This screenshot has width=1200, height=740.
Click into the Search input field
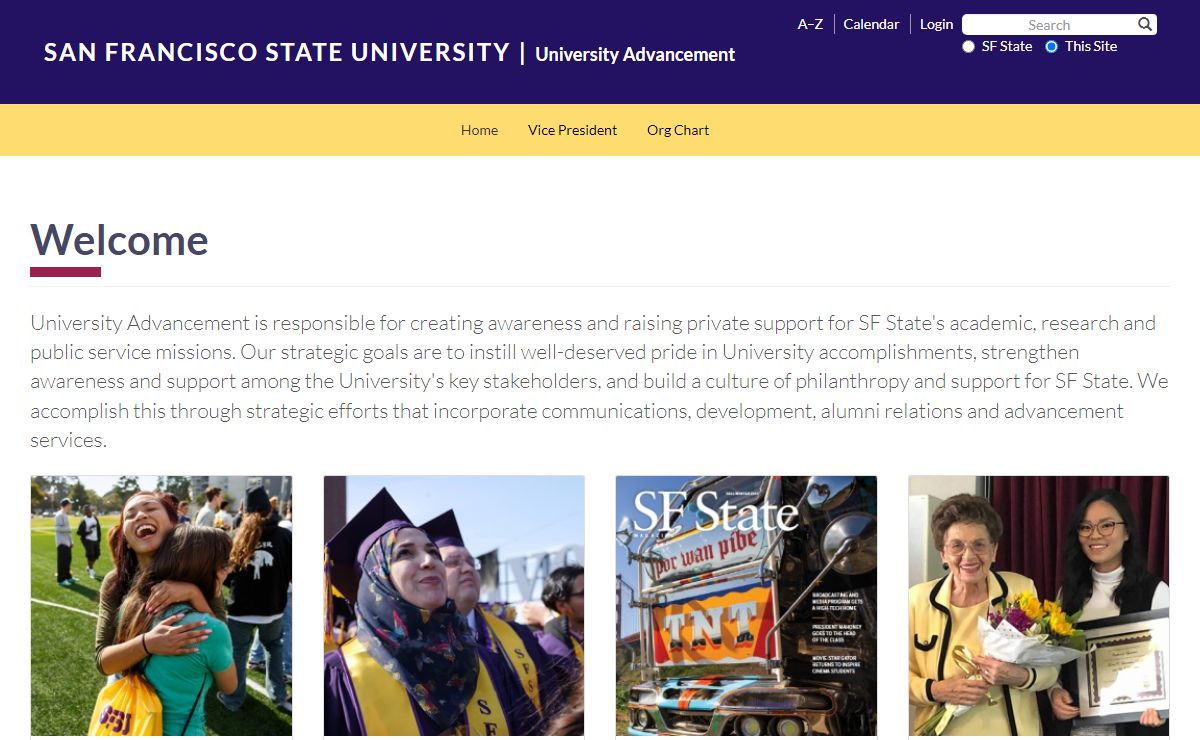coord(1048,25)
